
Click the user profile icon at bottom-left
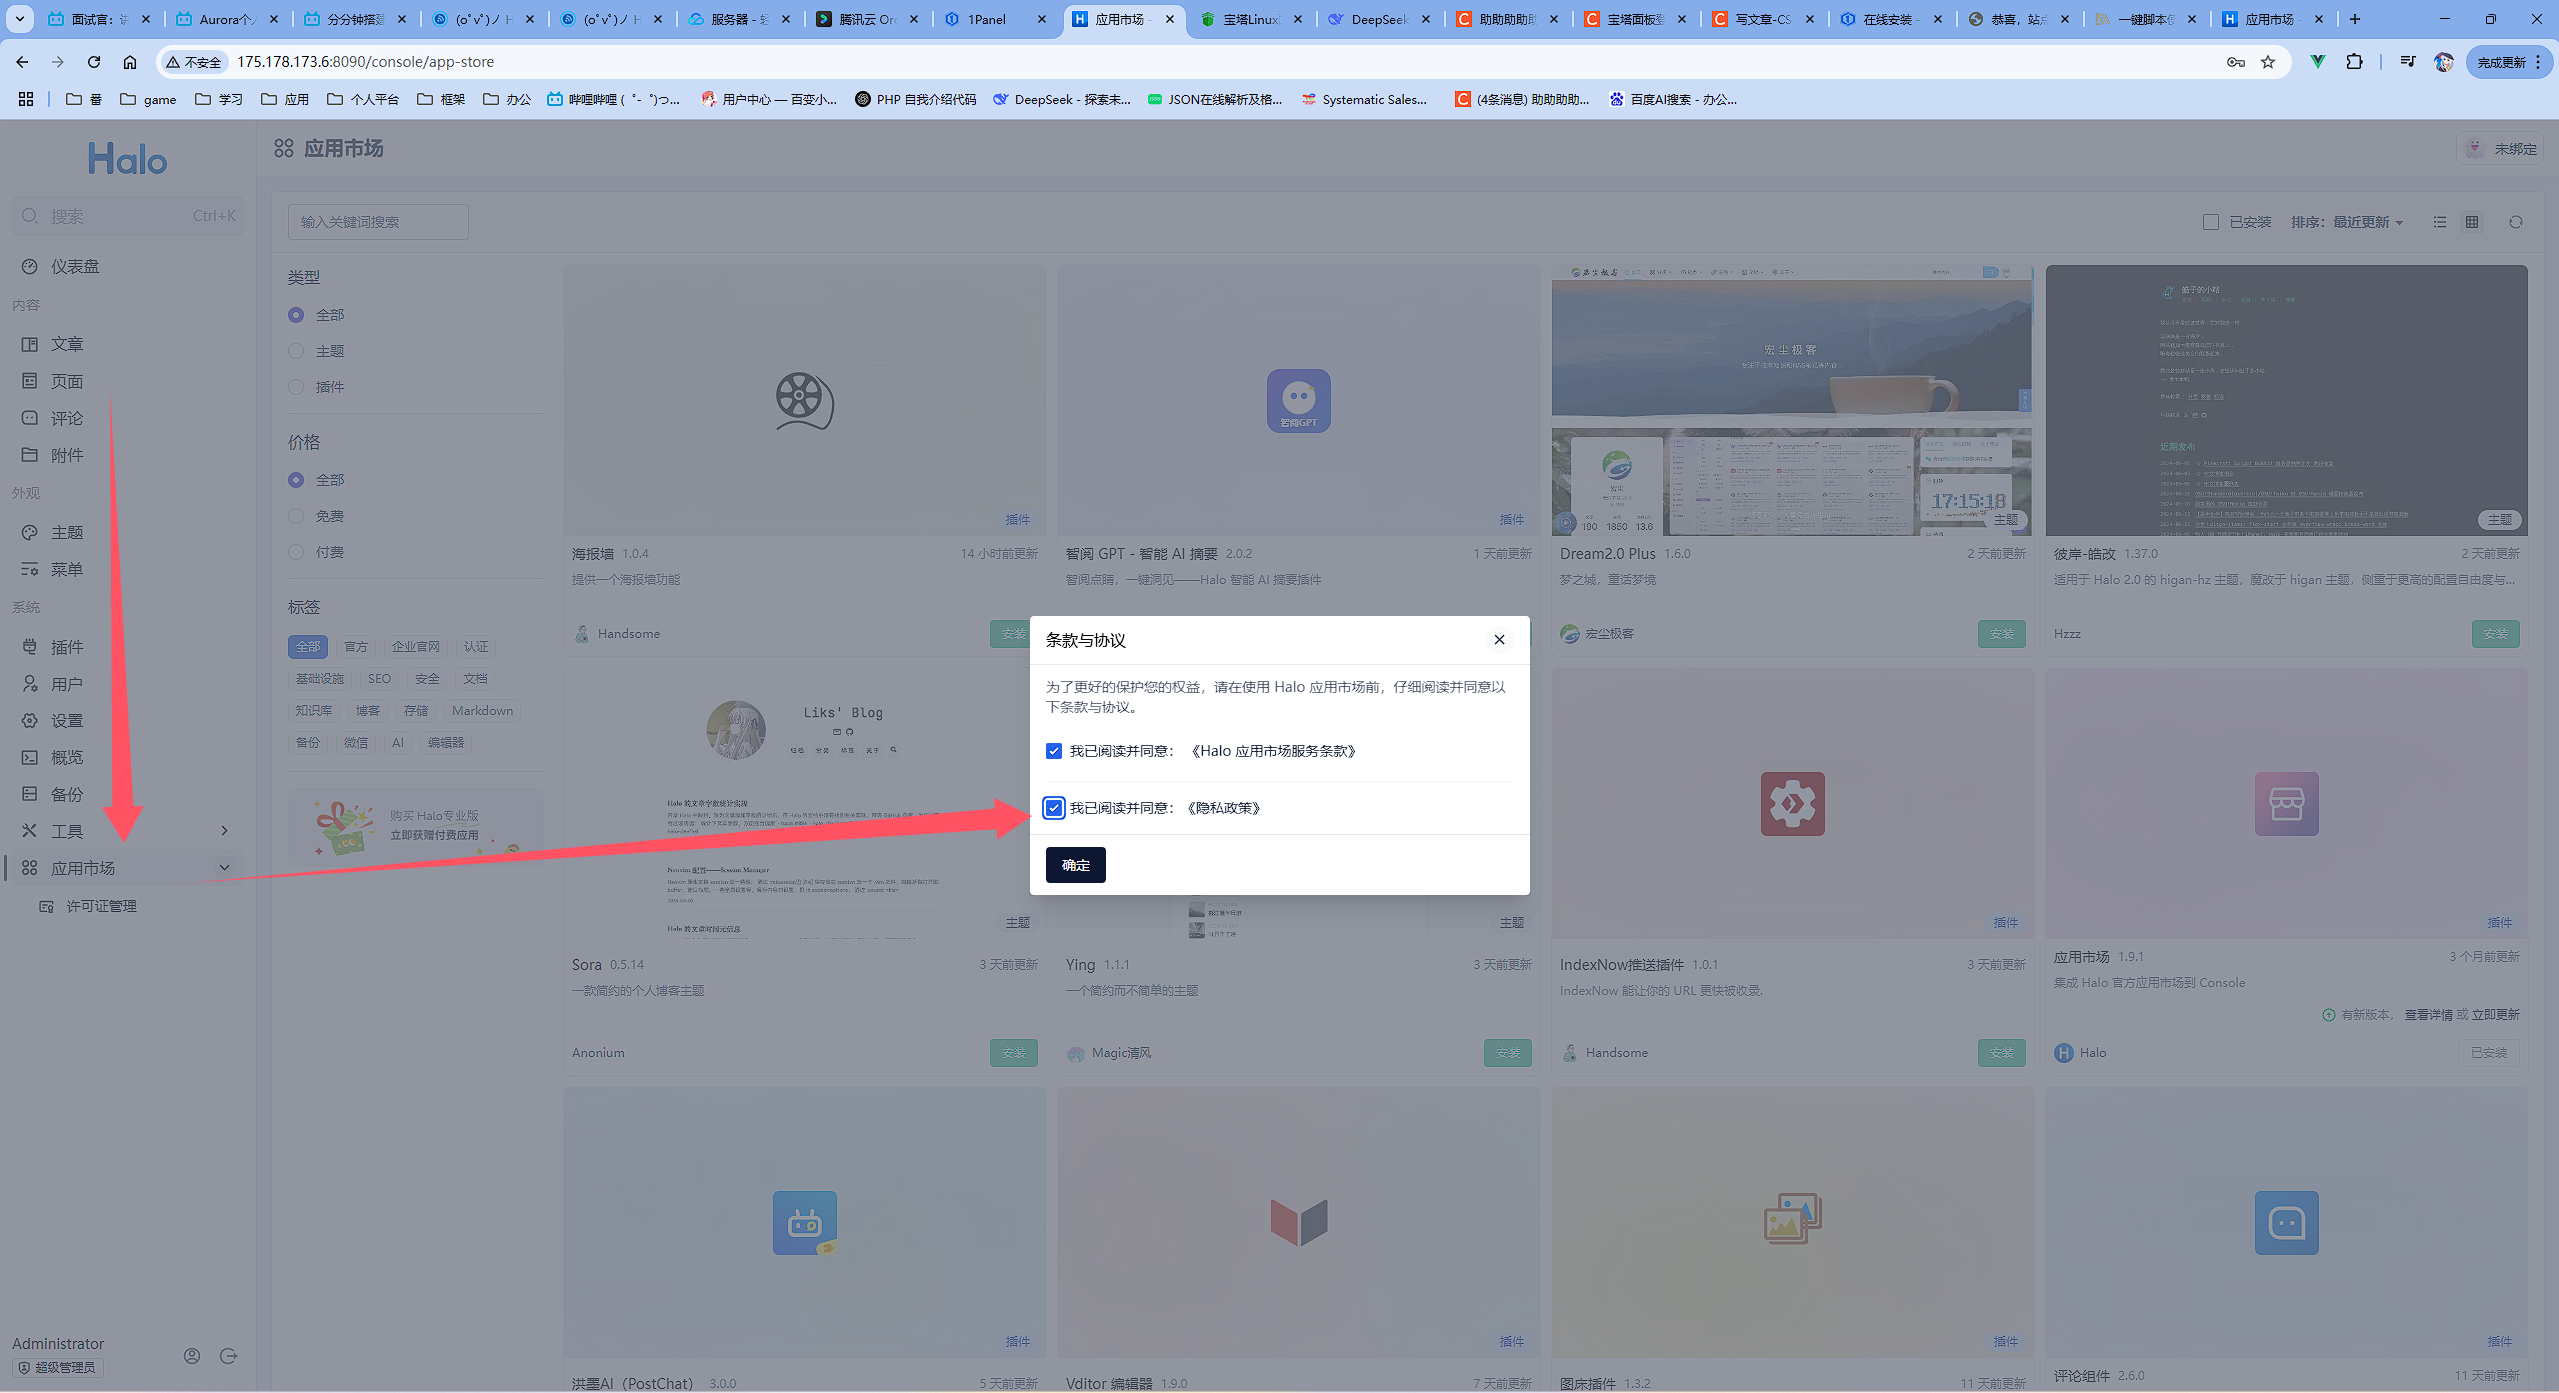point(192,1356)
